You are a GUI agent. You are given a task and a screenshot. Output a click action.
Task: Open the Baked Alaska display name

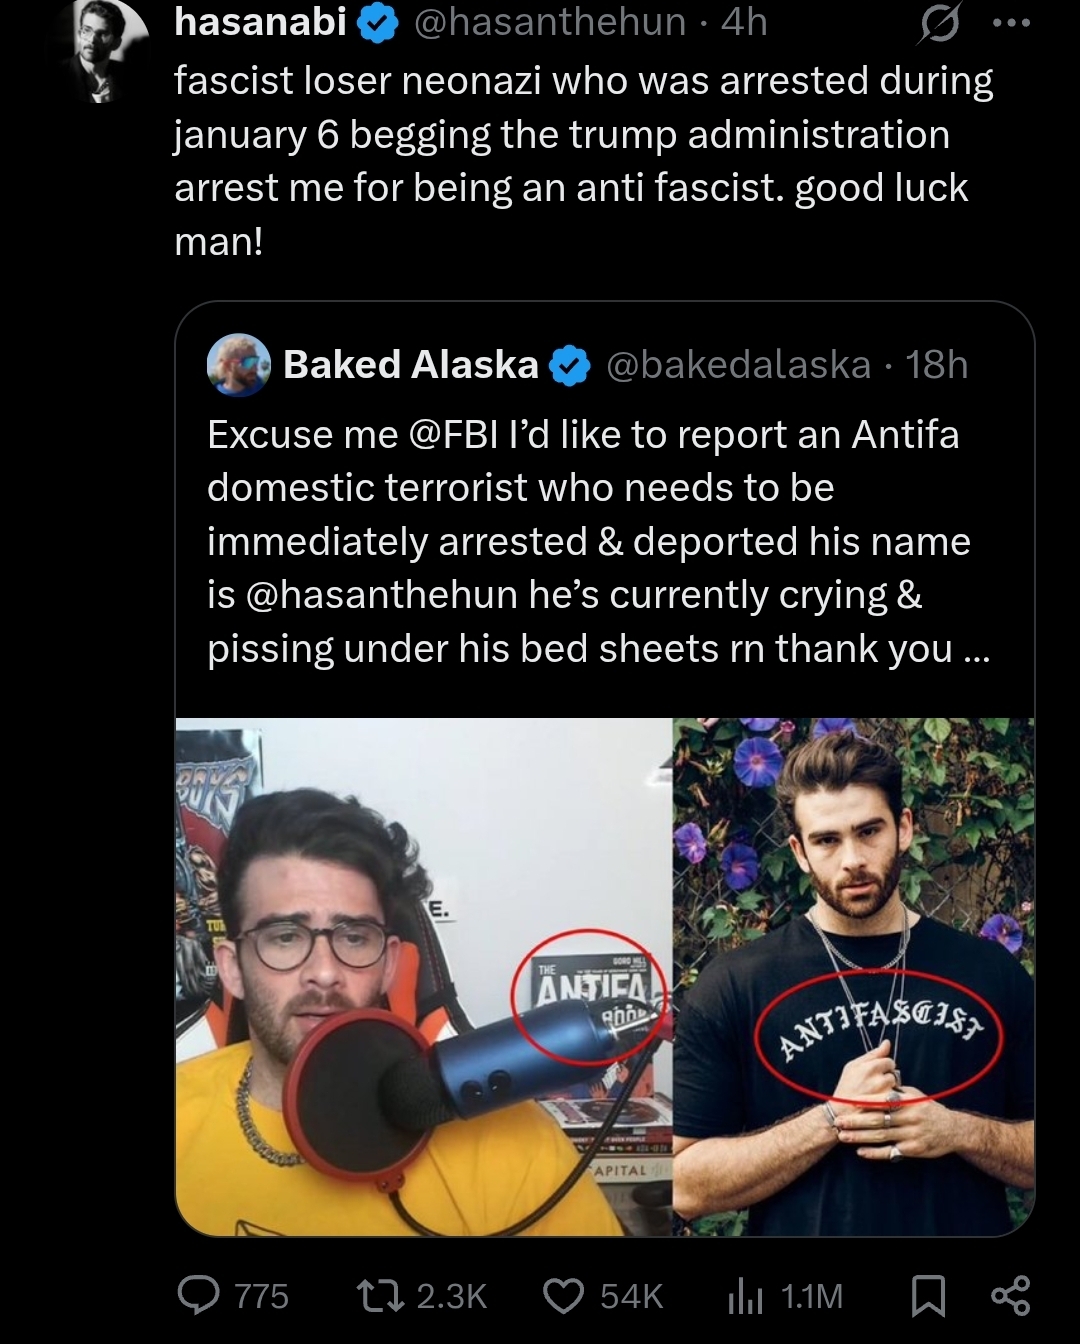411,365
